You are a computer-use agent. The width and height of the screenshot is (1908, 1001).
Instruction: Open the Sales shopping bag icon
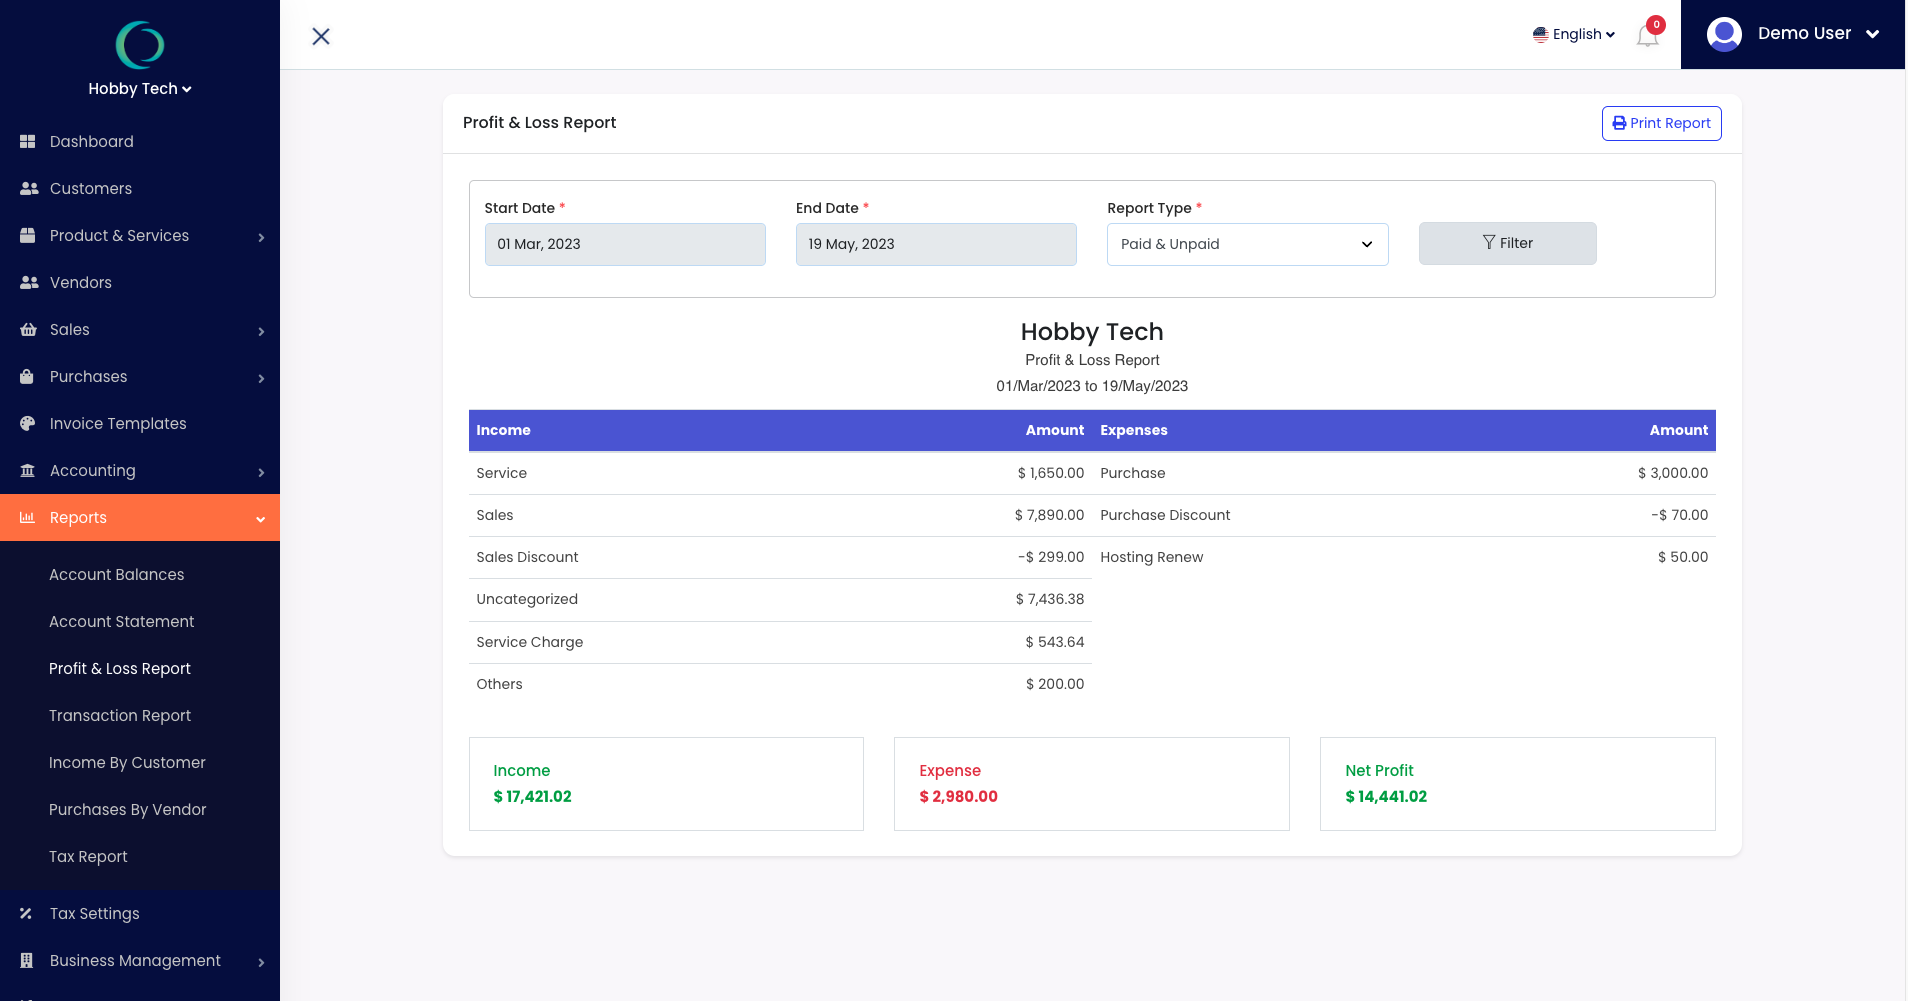point(29,329)
